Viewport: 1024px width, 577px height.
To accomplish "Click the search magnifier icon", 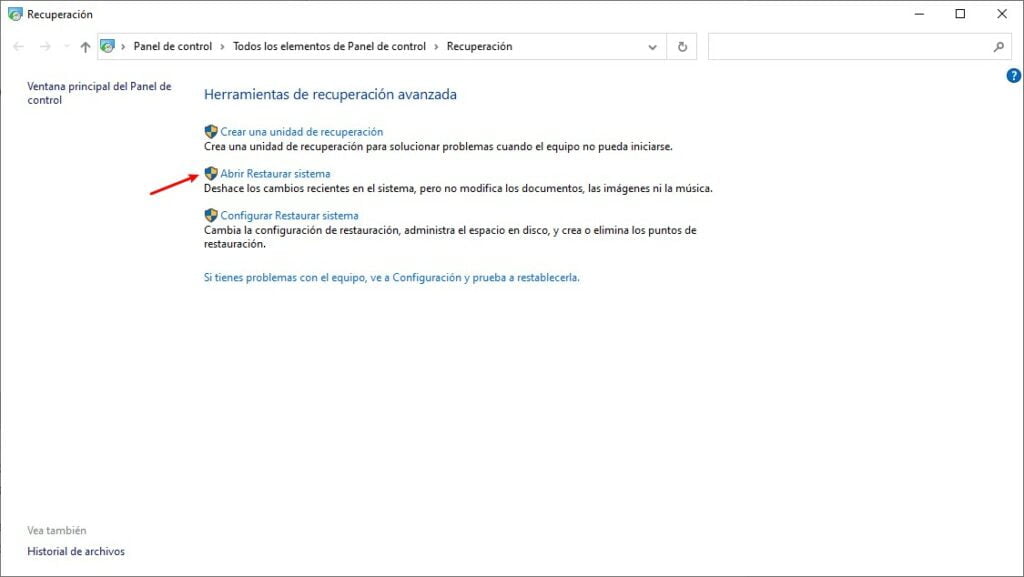I will click(x=999, y=47).
